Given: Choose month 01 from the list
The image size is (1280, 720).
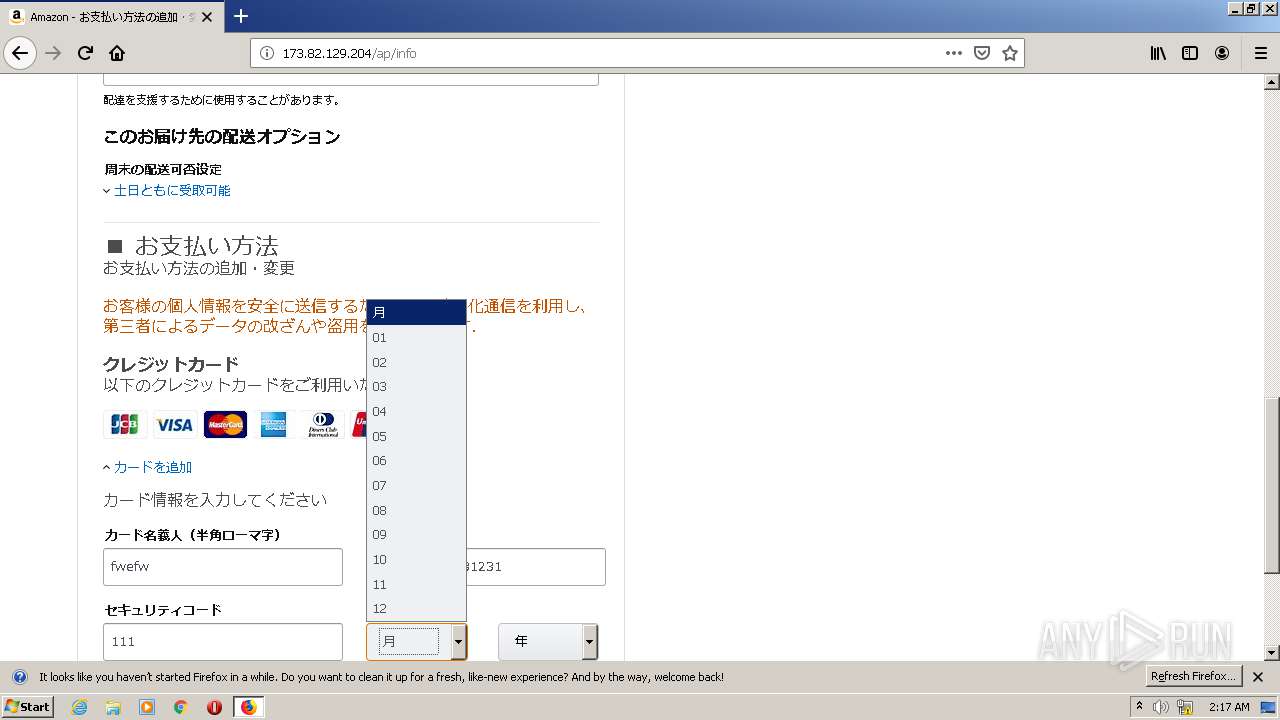Looking at the screenshot, I should (x=416, y=338).
